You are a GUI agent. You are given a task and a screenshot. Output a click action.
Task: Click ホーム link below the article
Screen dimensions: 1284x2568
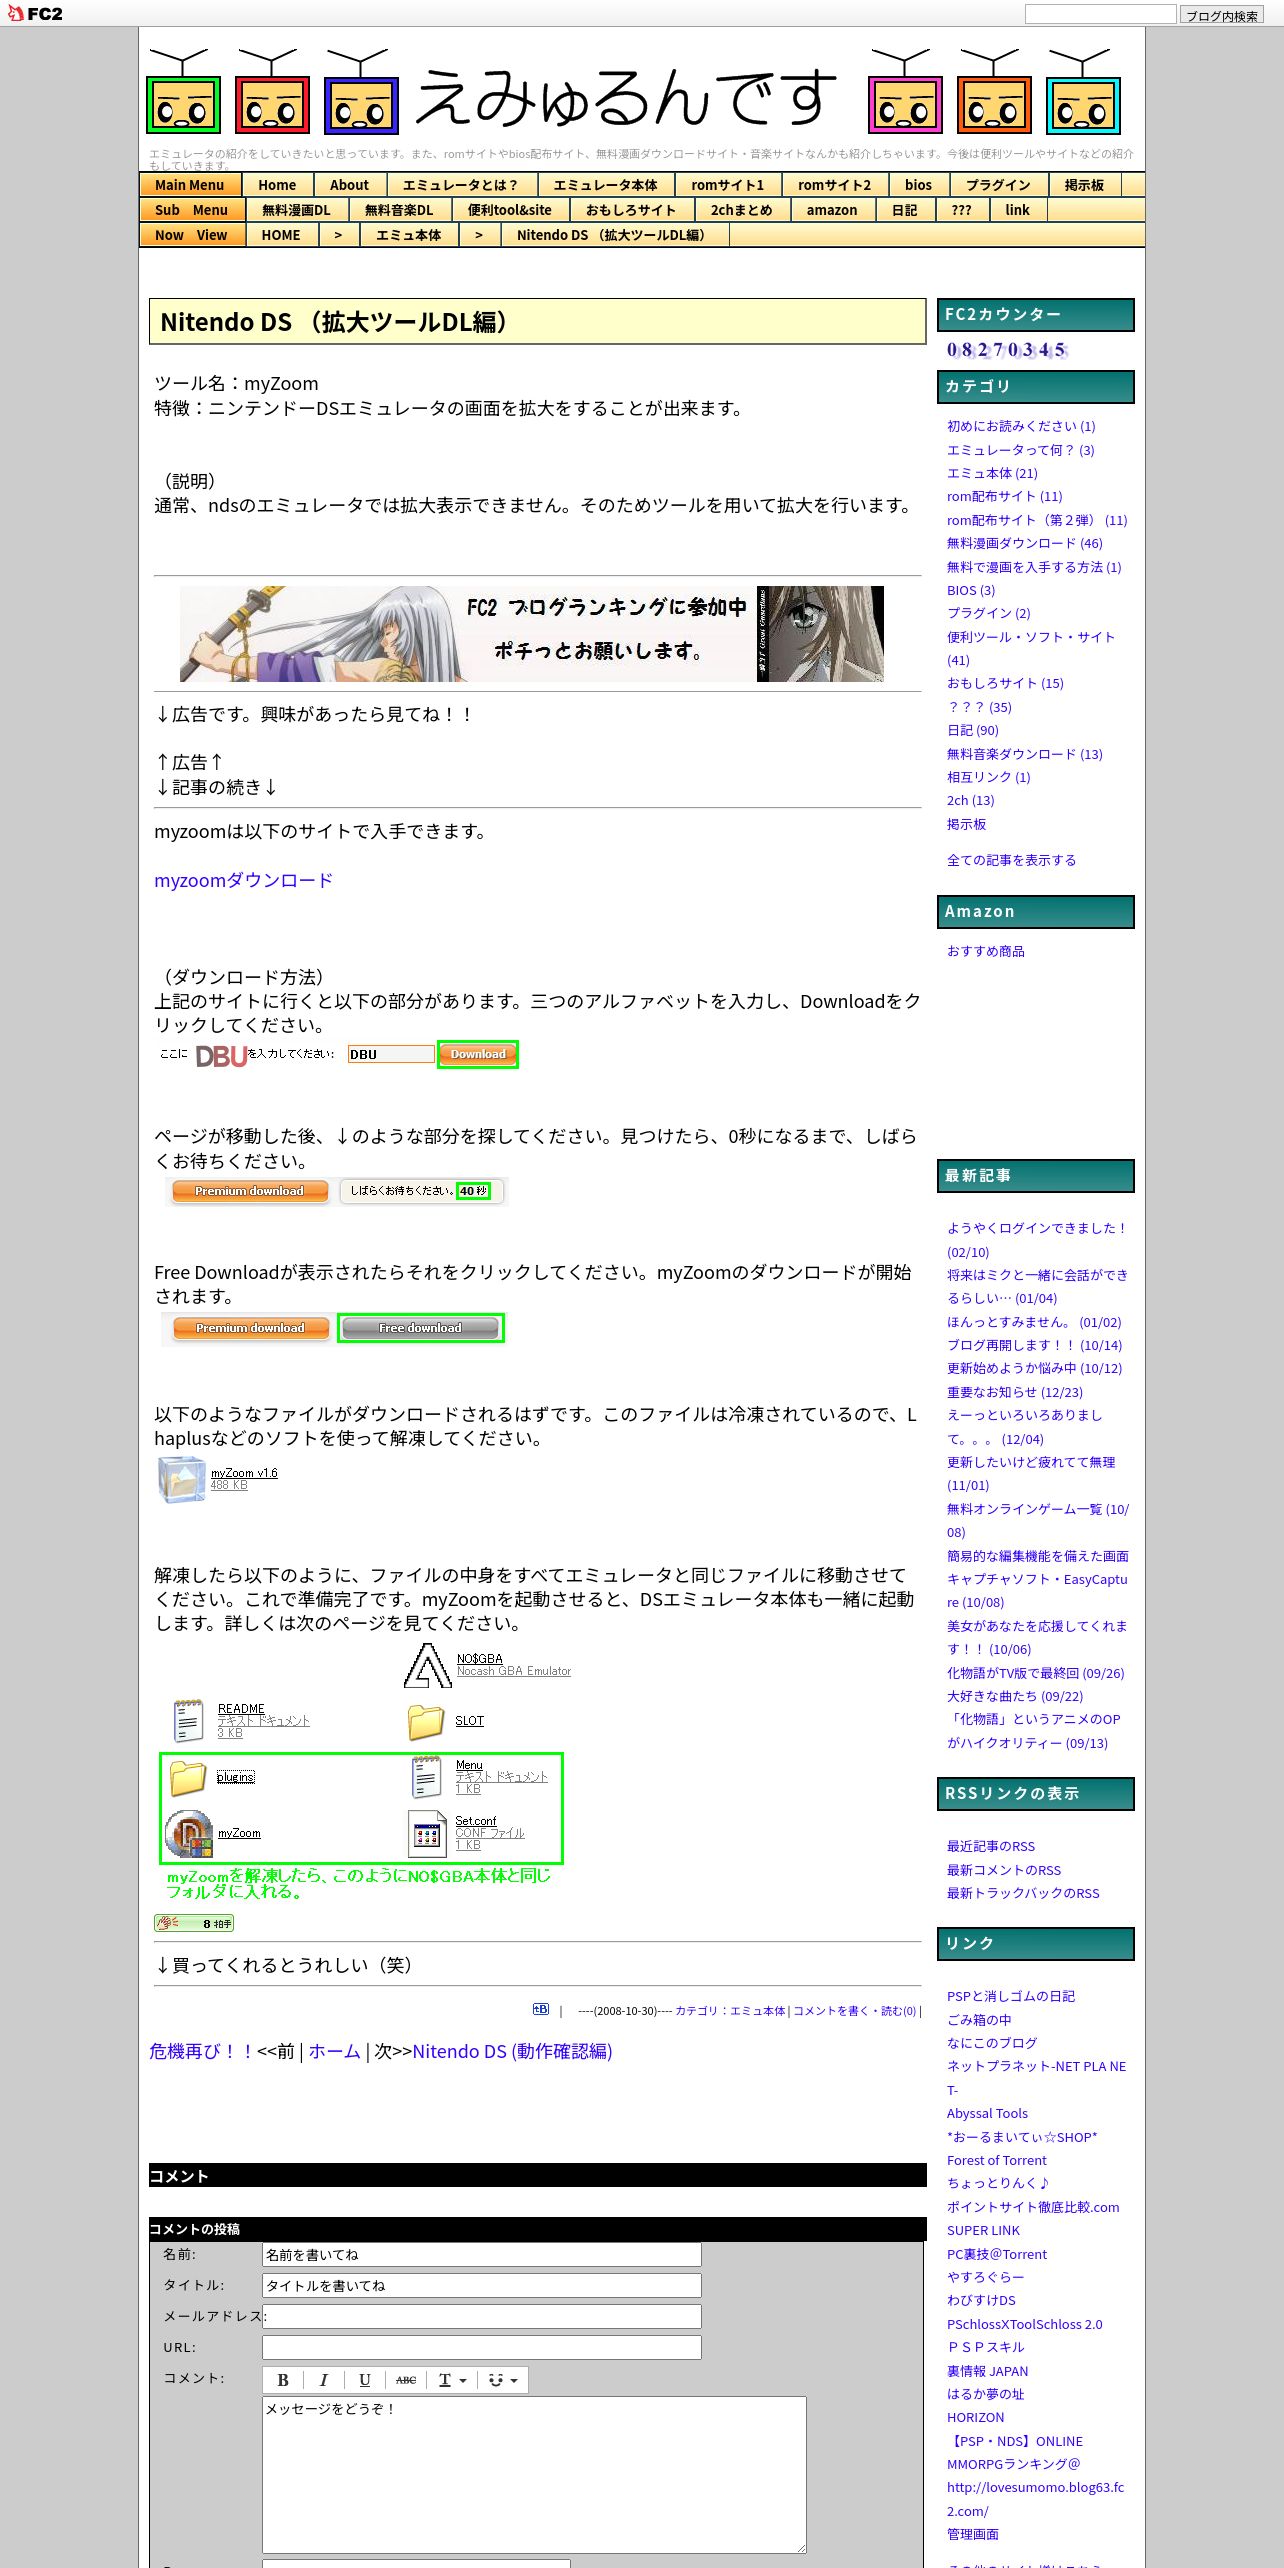click(334, 2052)
